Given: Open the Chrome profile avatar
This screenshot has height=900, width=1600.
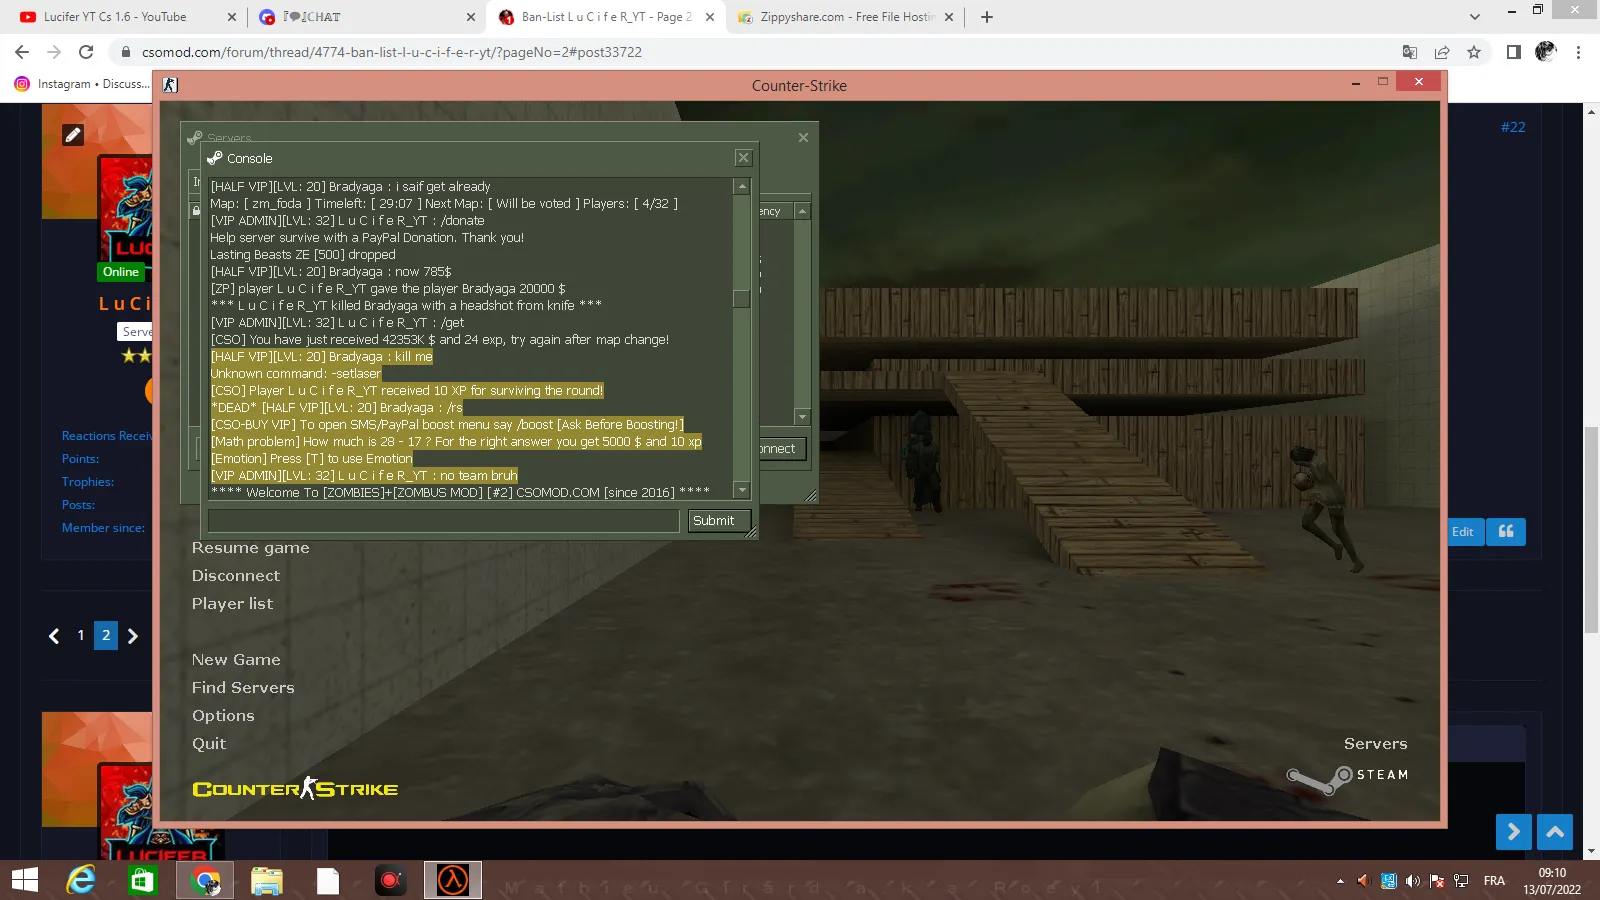Looking at the screenshot, I should (1546, 52).
